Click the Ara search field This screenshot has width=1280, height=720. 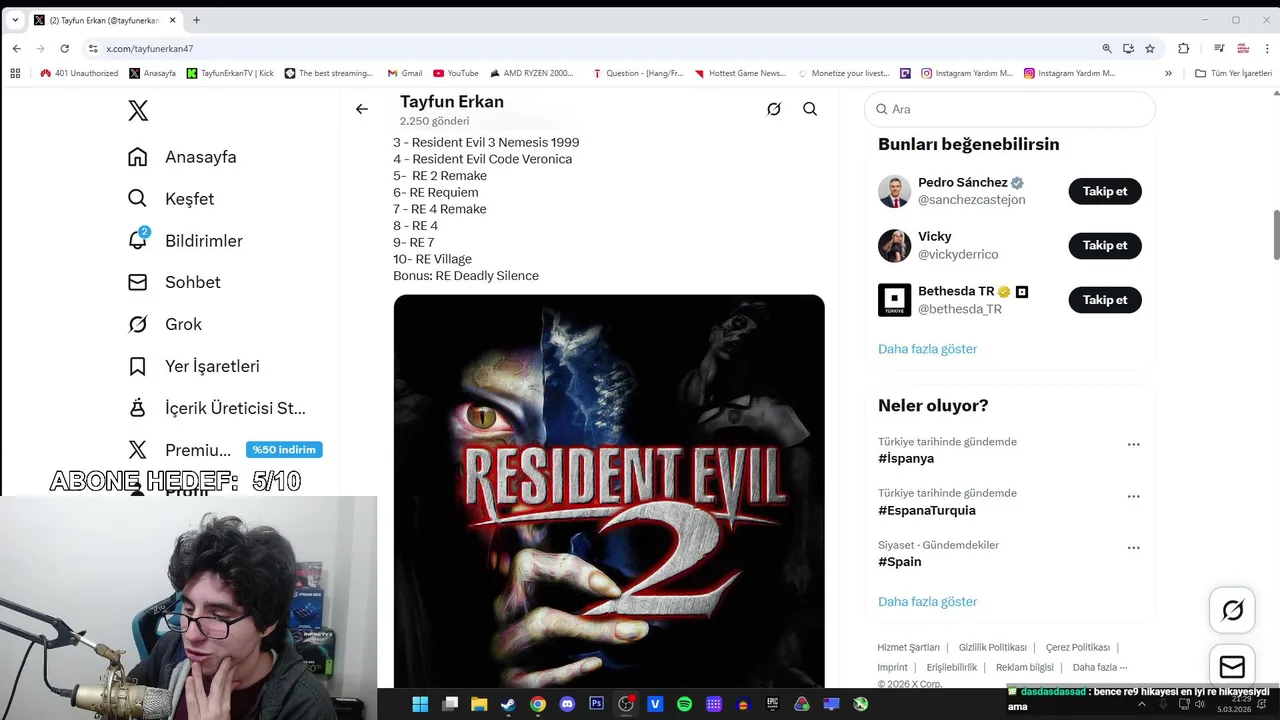point(1010,109)
